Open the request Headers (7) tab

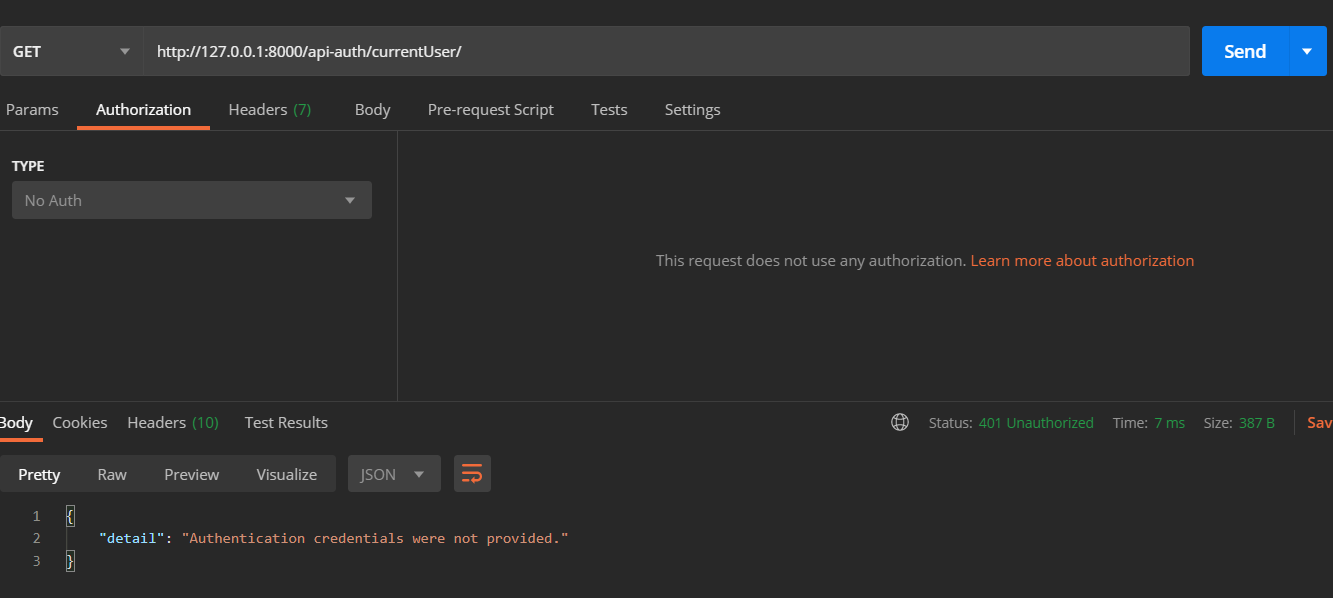[269, 110]
